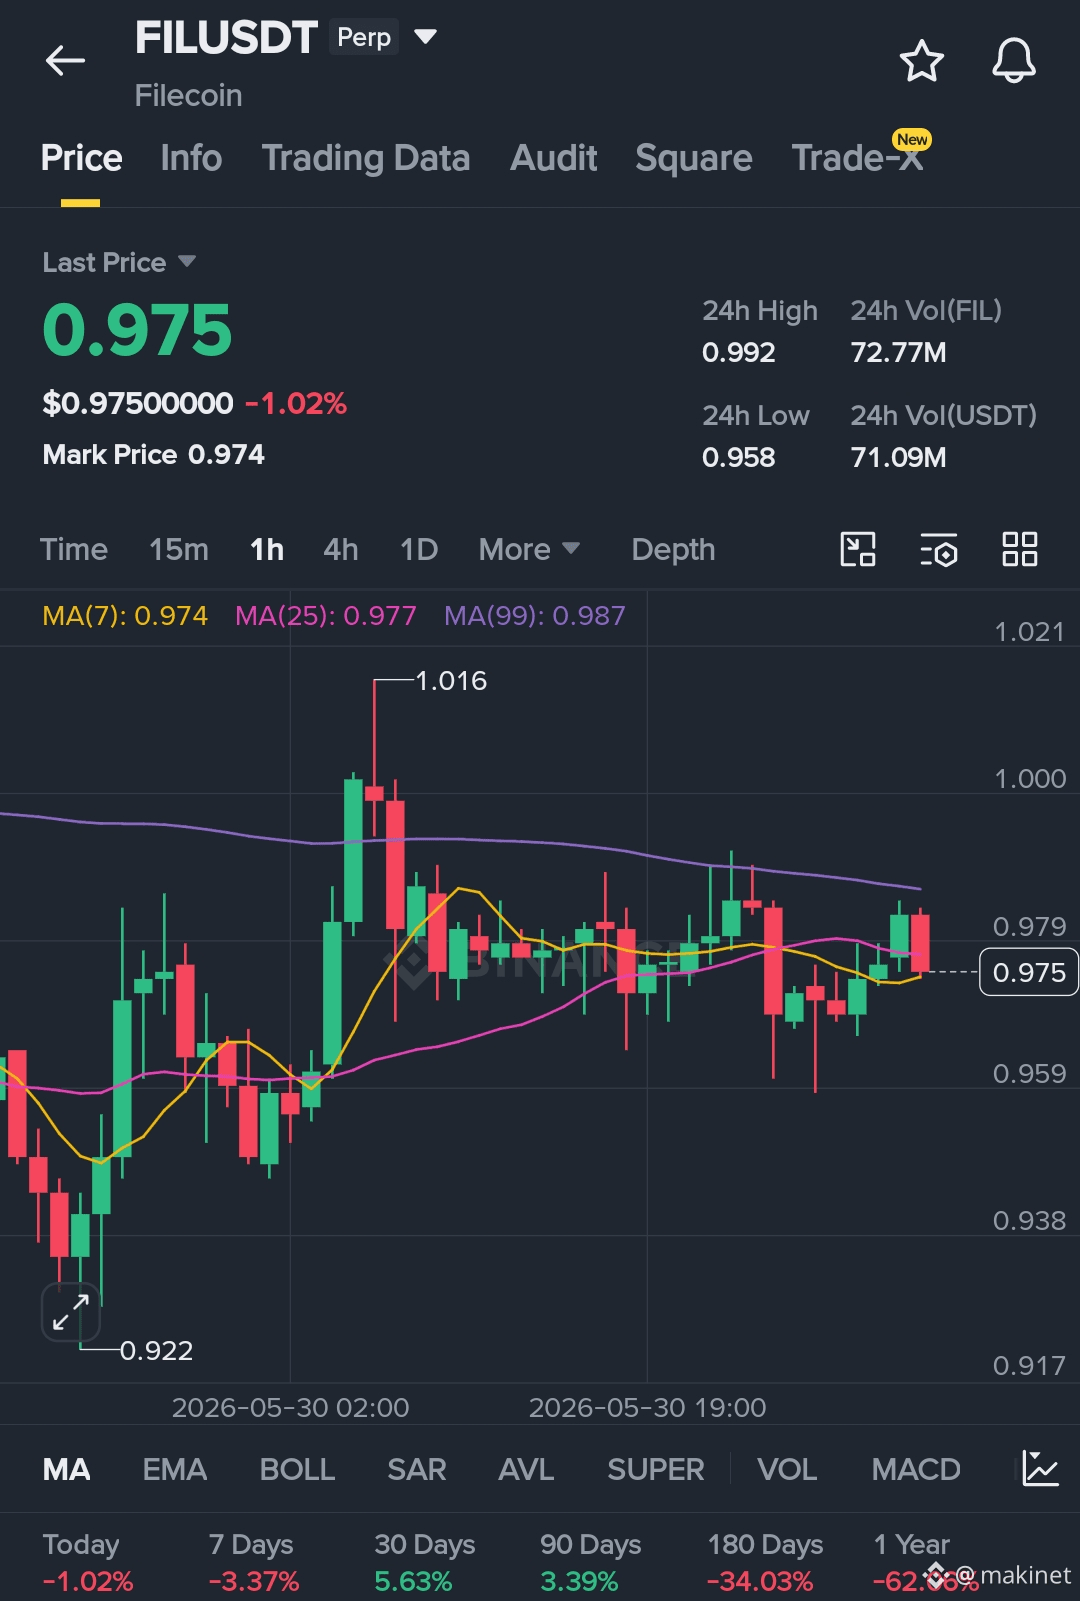Enable the BOLL indicator
Viewport: 1080px width, 1601px height.
pos(297,1469)
